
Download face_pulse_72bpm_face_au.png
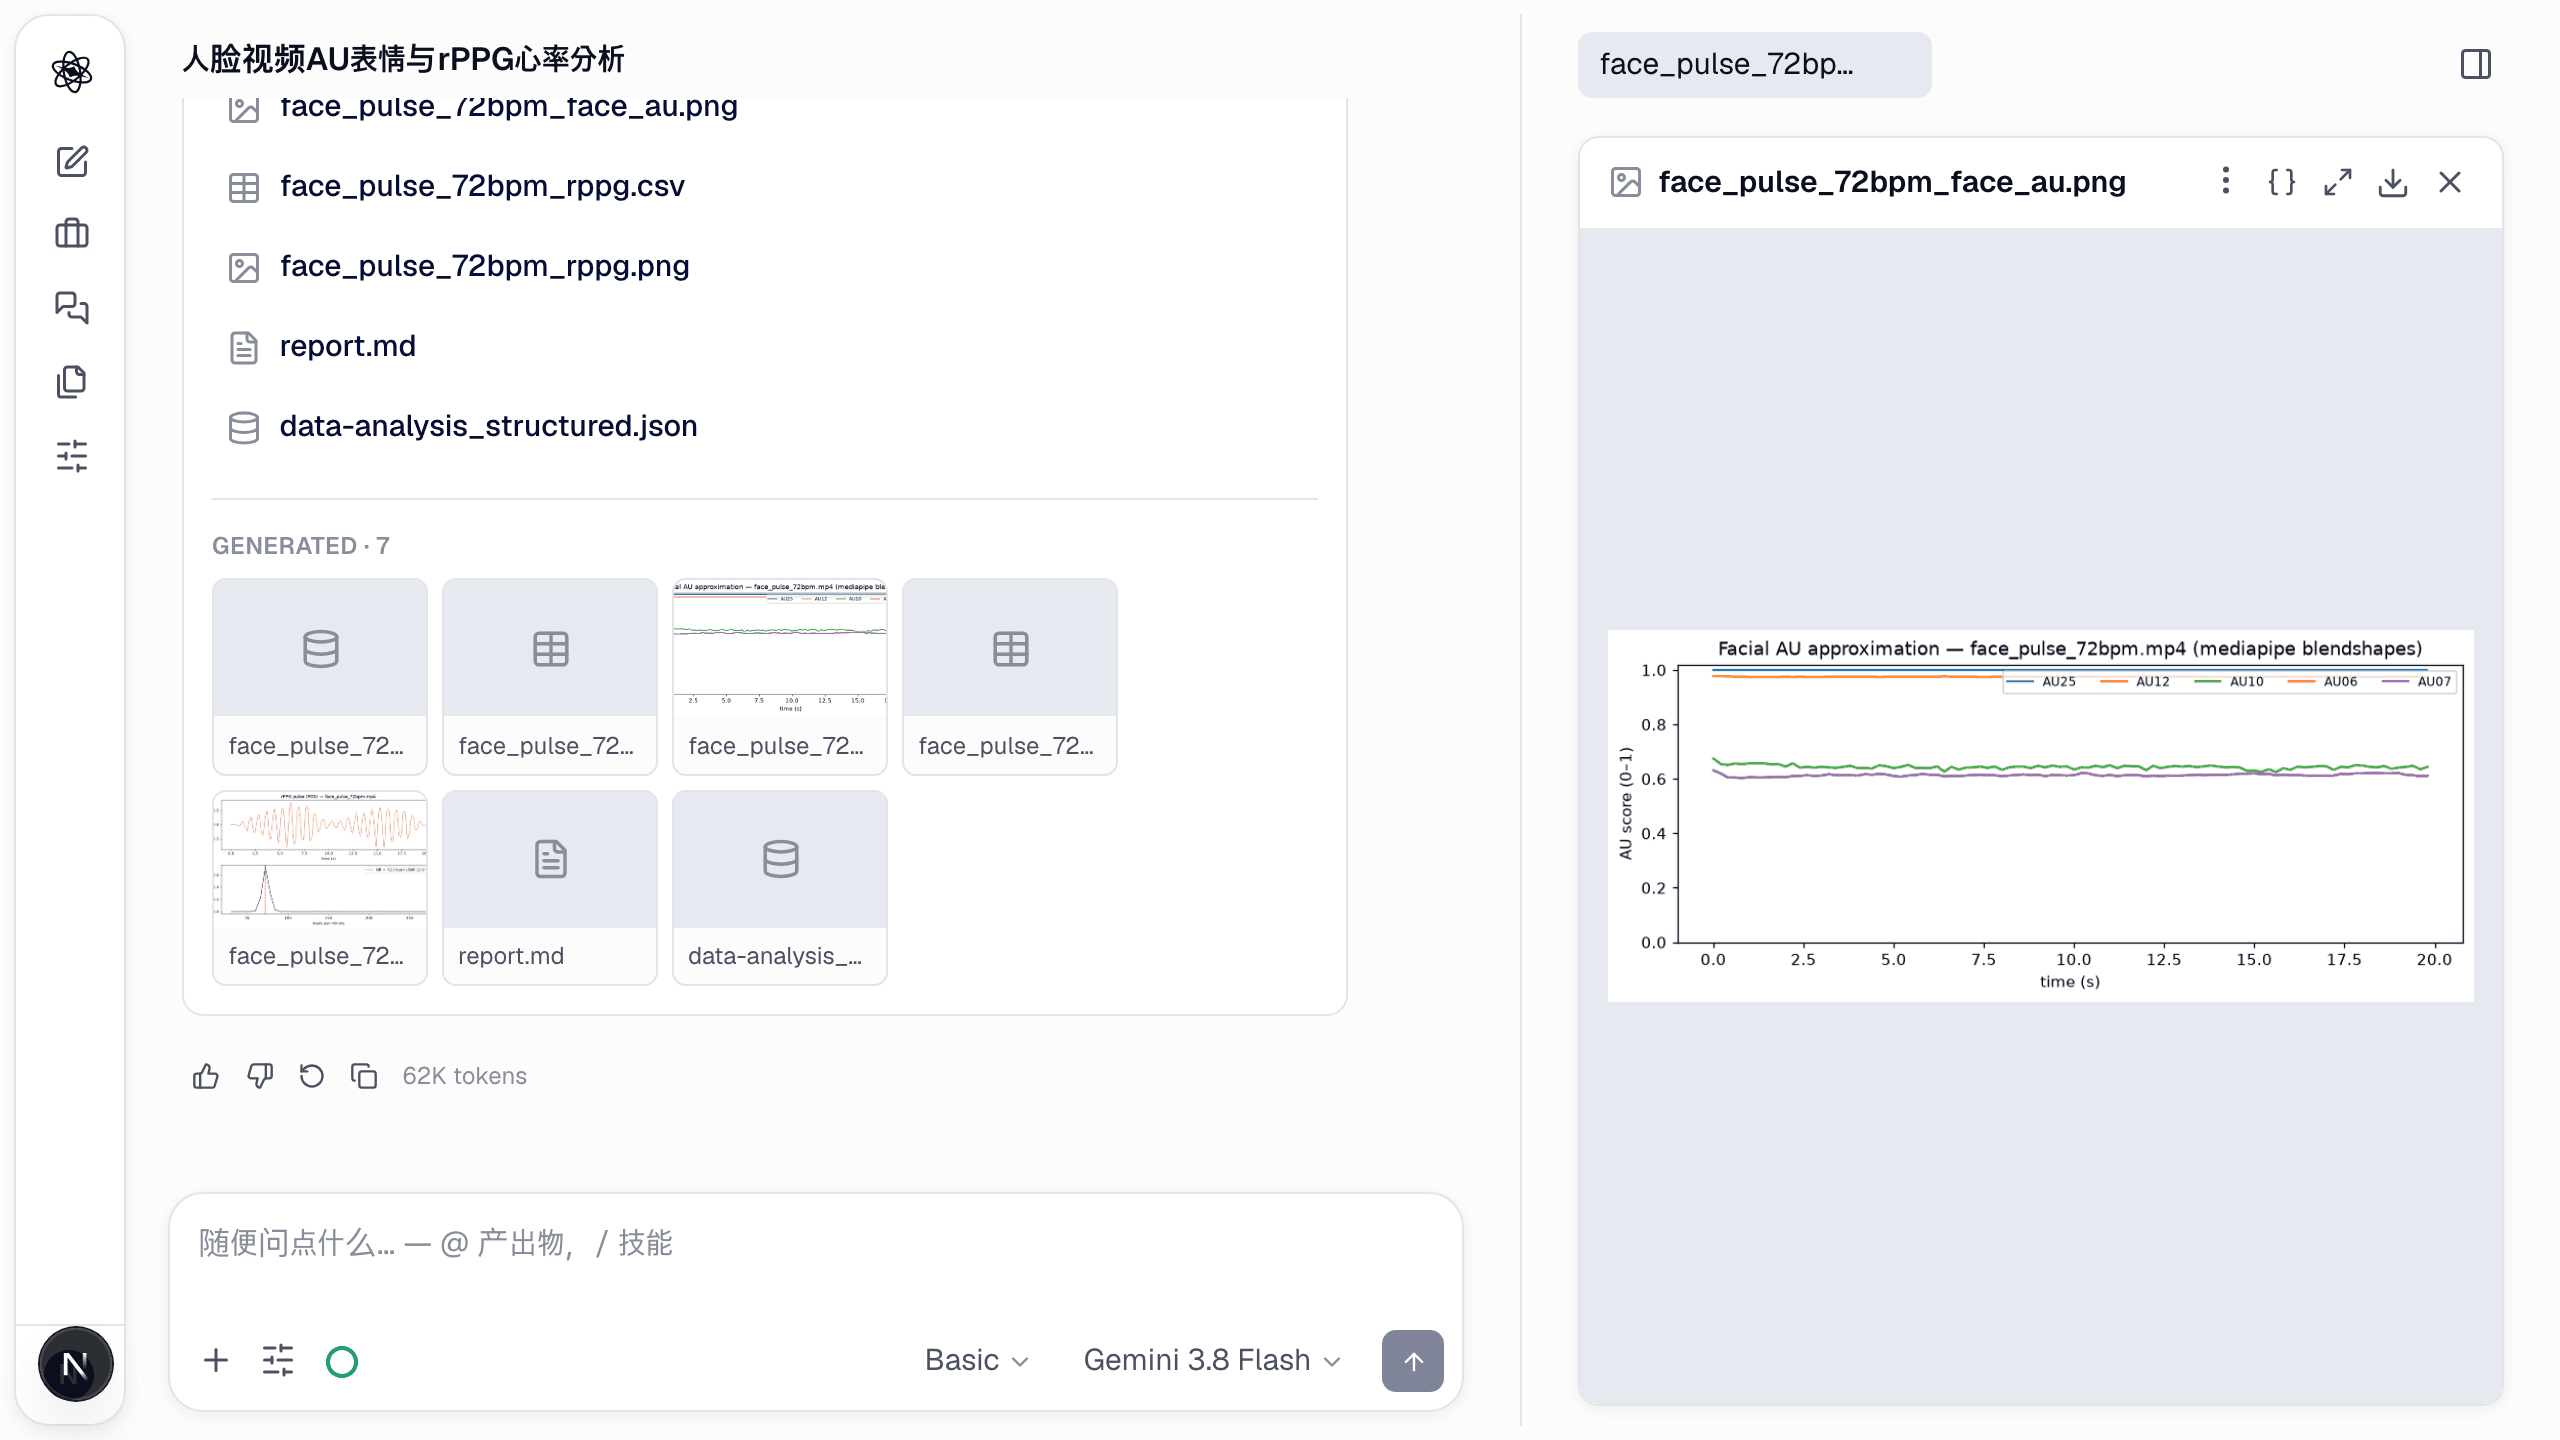click(2393, 182)
